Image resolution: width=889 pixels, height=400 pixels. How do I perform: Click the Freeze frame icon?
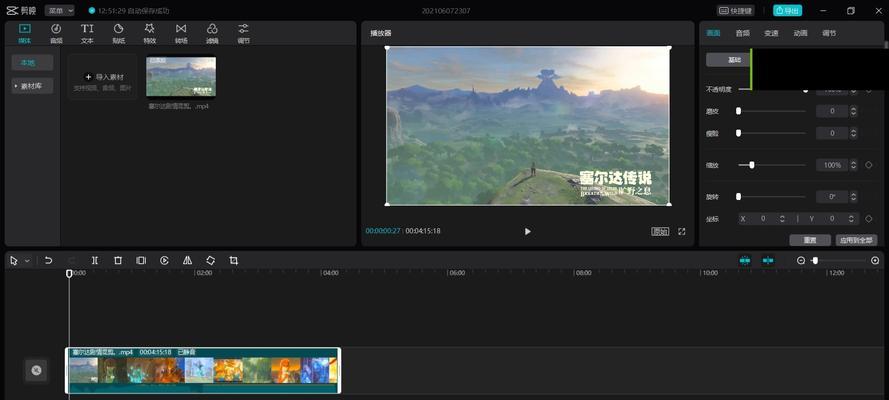point(141,261)
